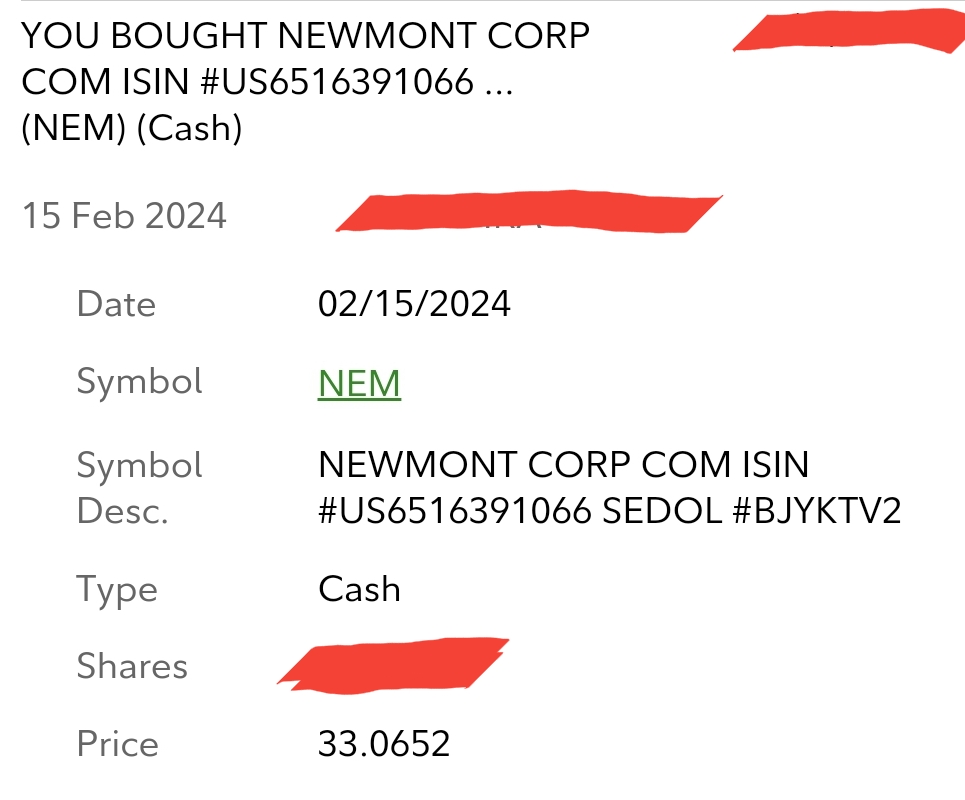Select the (NEM) (Cash) title line

(x=132, y=128)
